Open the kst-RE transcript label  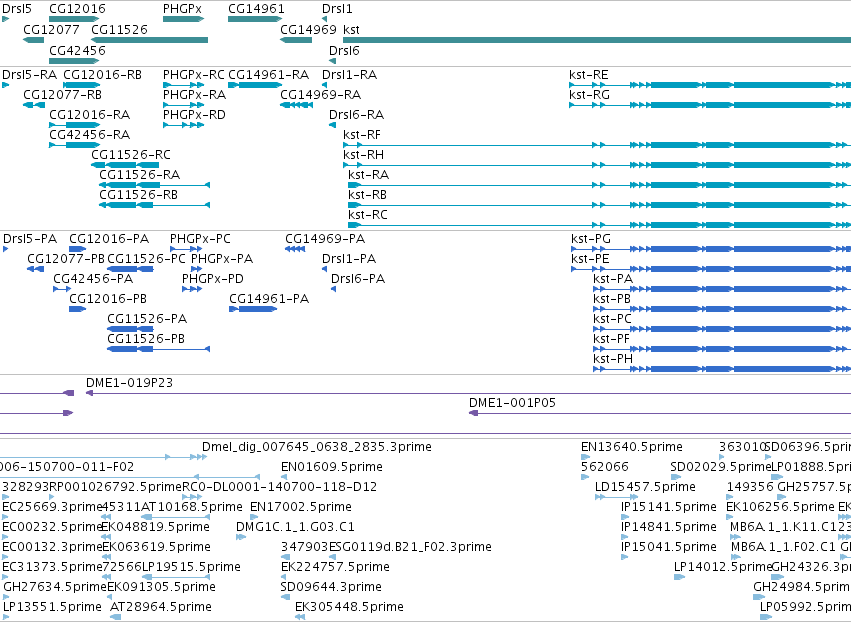click(589, 74)
